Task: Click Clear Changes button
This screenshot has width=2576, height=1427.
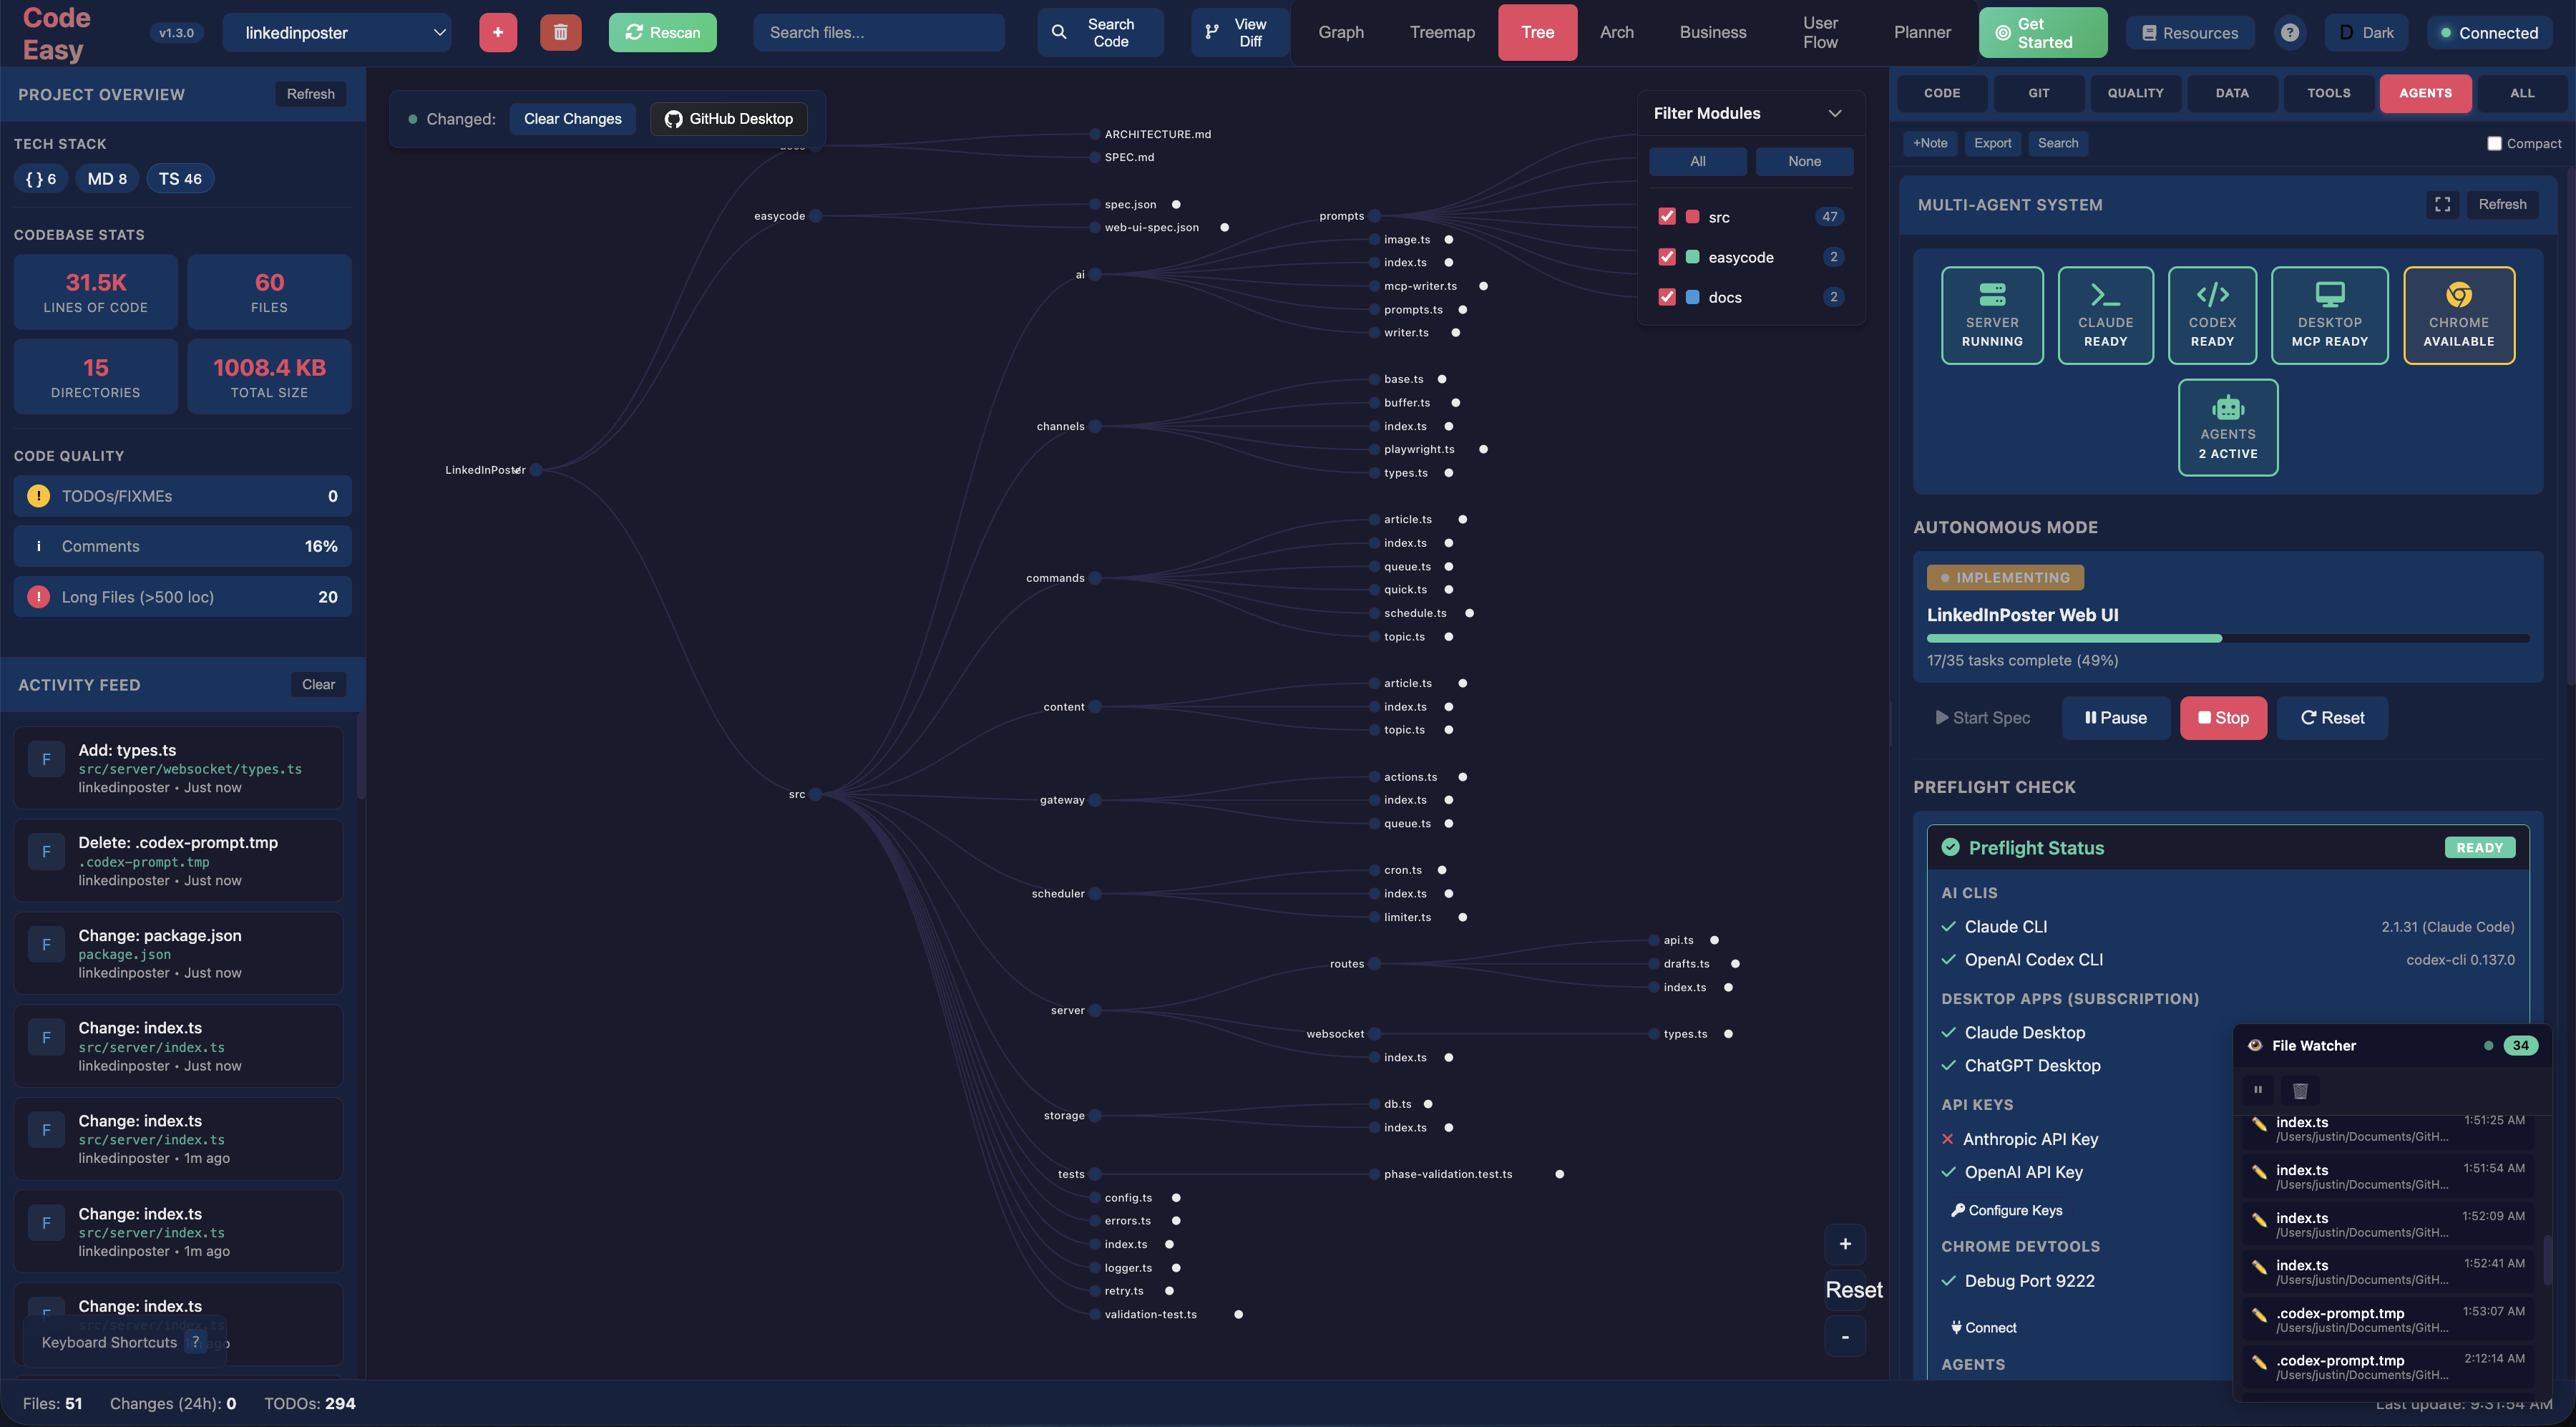Action: (572, 119)
